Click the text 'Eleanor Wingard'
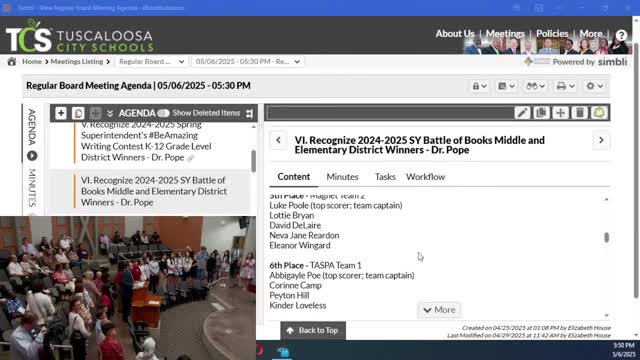Viewport: 640px width, 360px height. 300,245
